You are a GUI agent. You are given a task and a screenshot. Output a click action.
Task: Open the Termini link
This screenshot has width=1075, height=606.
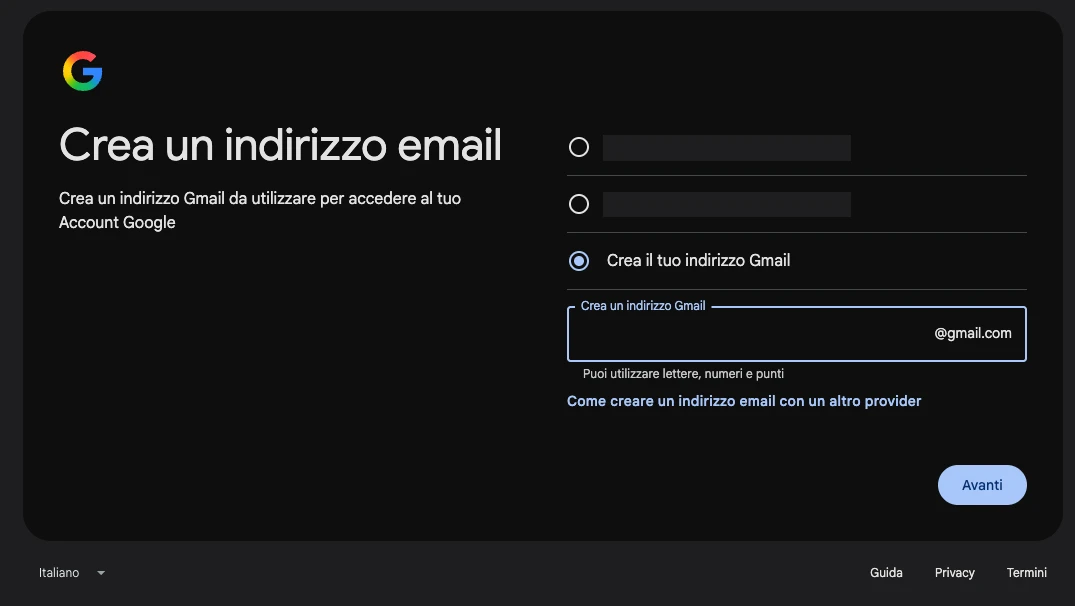pos(1026,572)
